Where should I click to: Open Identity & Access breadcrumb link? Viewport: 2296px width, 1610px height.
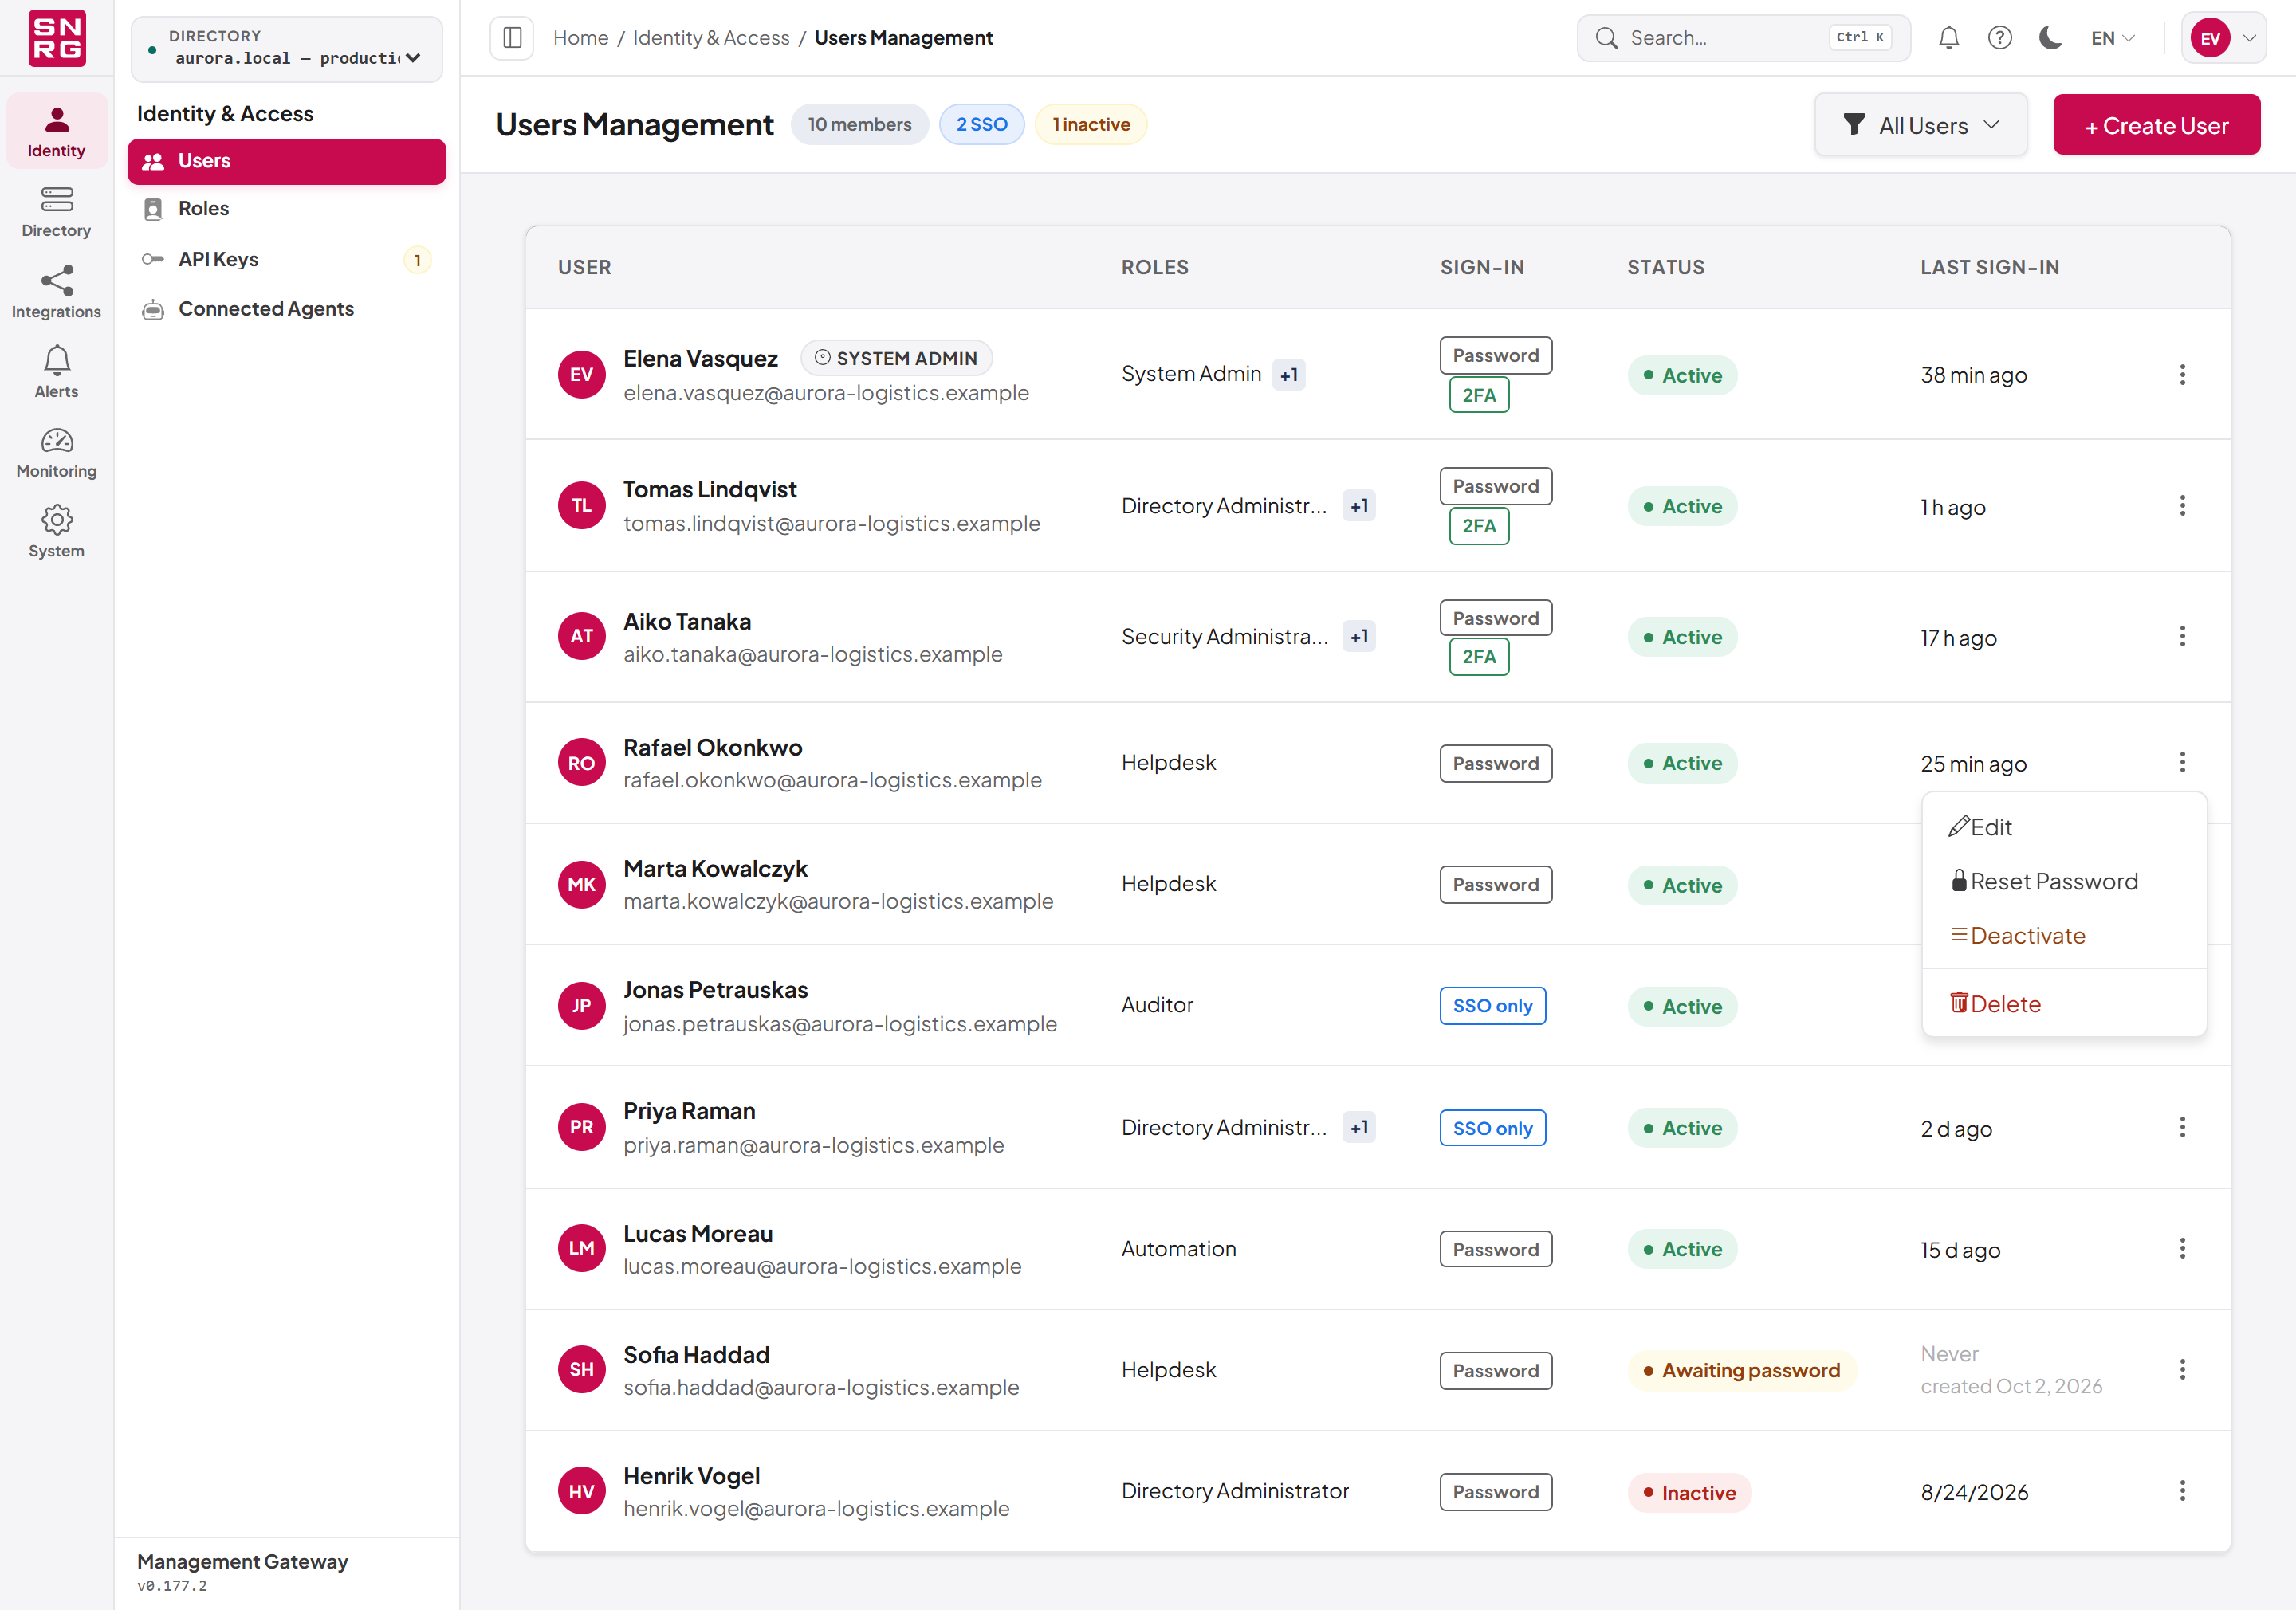(x=711, y=38)
